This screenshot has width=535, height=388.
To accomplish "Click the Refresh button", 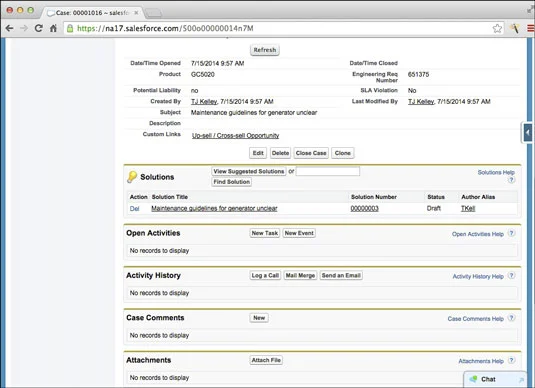I will 265,50.
